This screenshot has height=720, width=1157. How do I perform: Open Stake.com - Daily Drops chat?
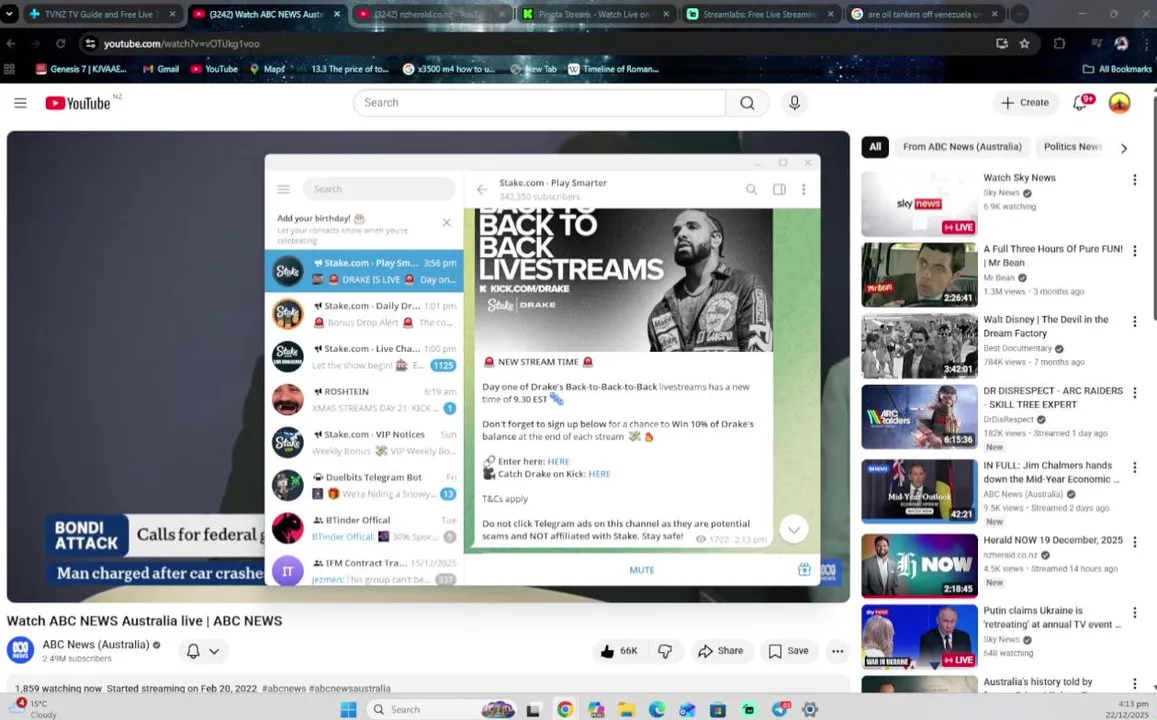tap(365, 314)
